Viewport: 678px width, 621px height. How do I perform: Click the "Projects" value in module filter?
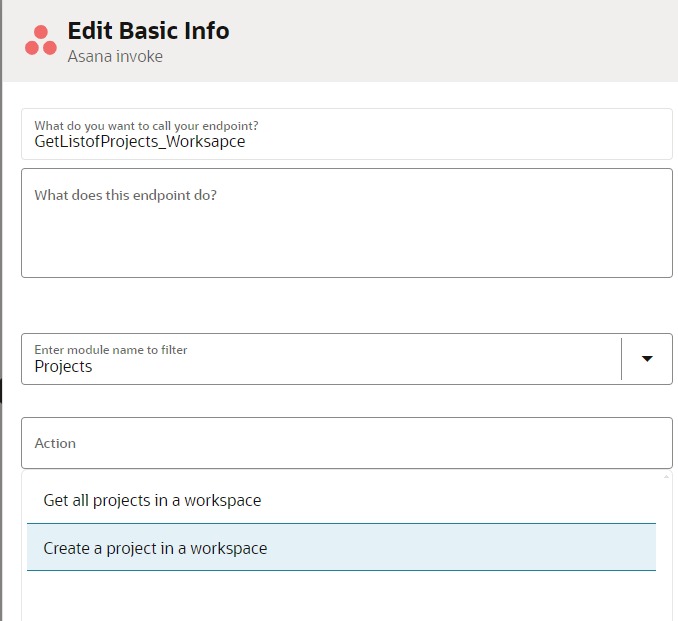[63, 367]
